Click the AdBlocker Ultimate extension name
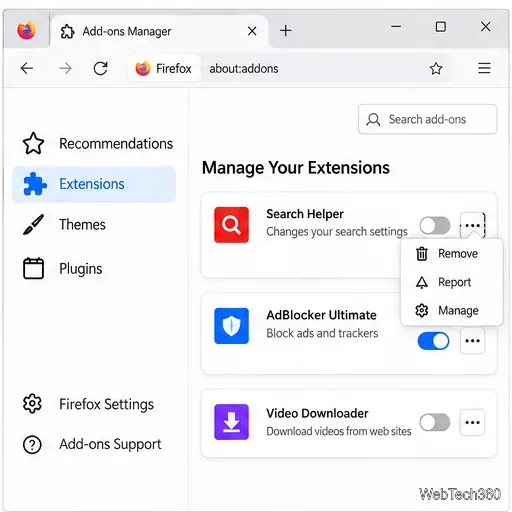The width and height of the screenshot is (512, 512). 321,315
